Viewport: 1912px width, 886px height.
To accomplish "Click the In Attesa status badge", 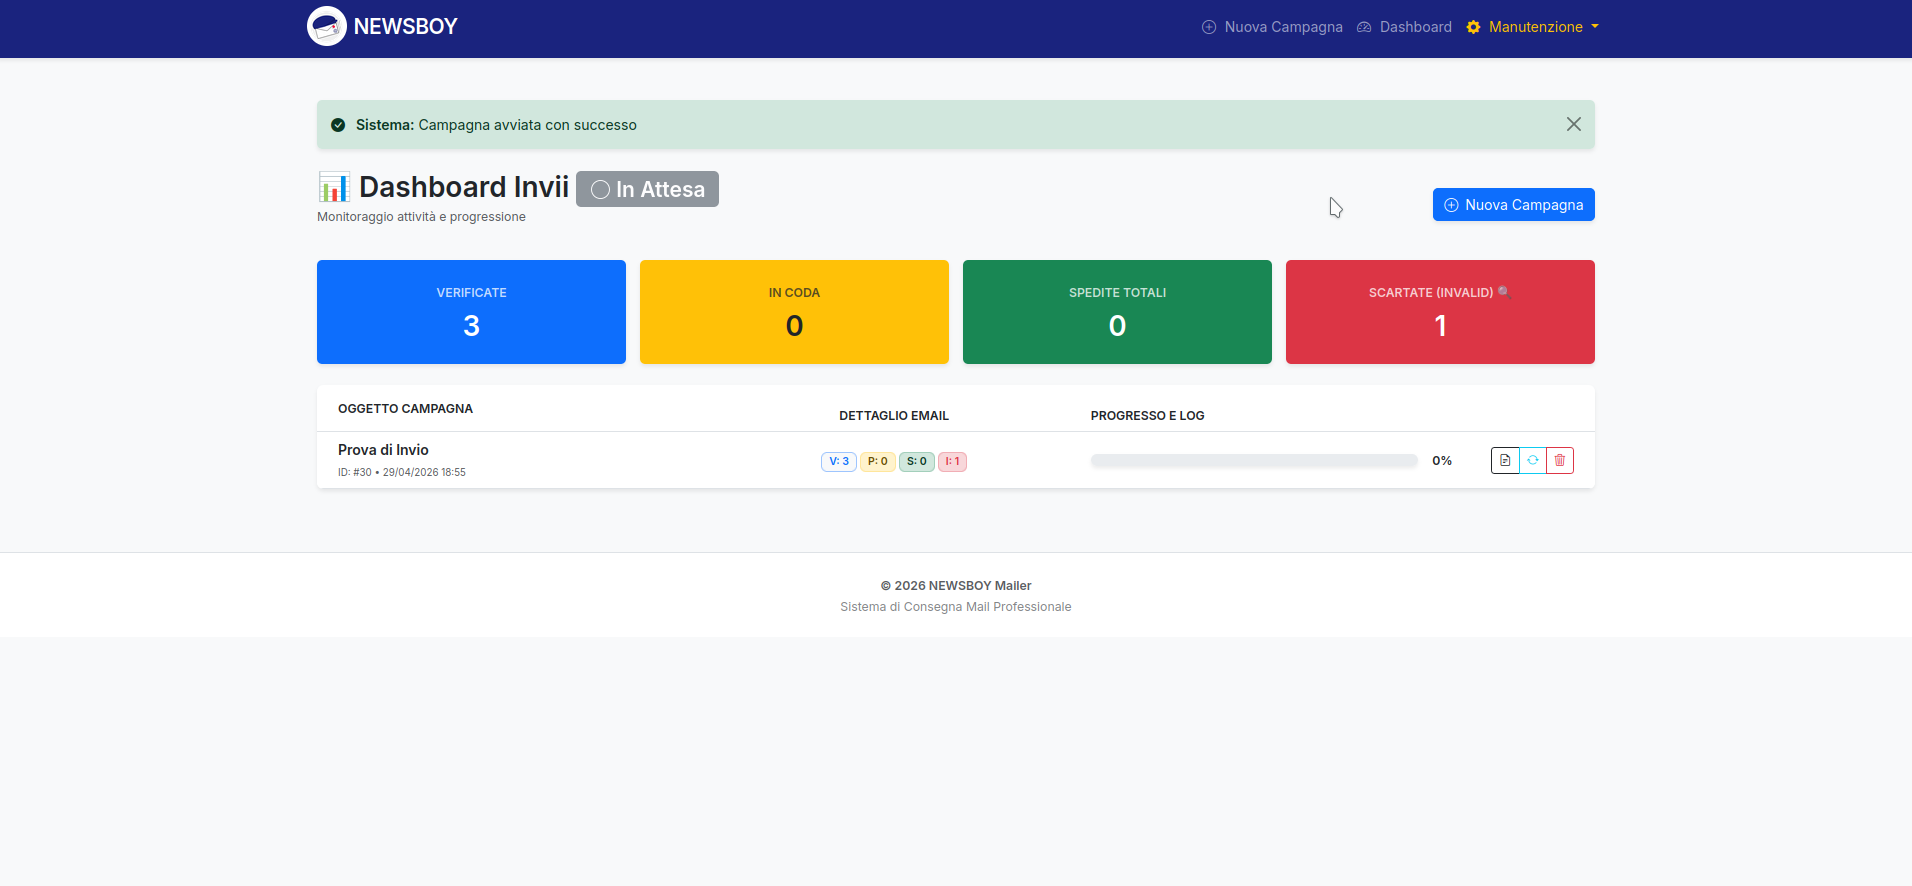I will click(647, 189).
